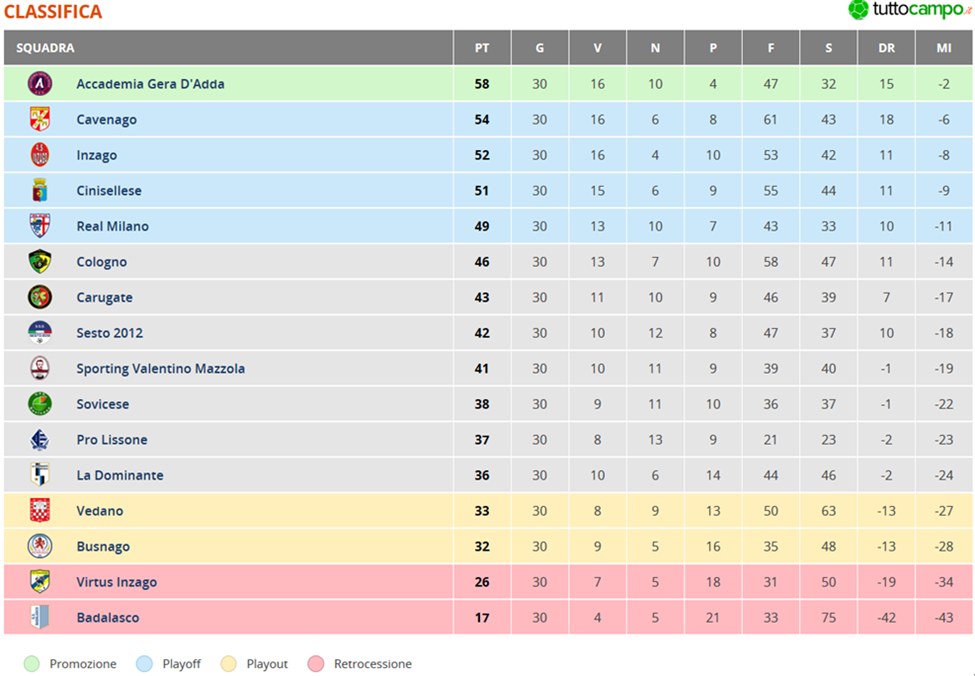The height and width of the screenshot is (676, 975).
Task: Click the green Promozione legend swatch
Action: click(x=32, y=664)
